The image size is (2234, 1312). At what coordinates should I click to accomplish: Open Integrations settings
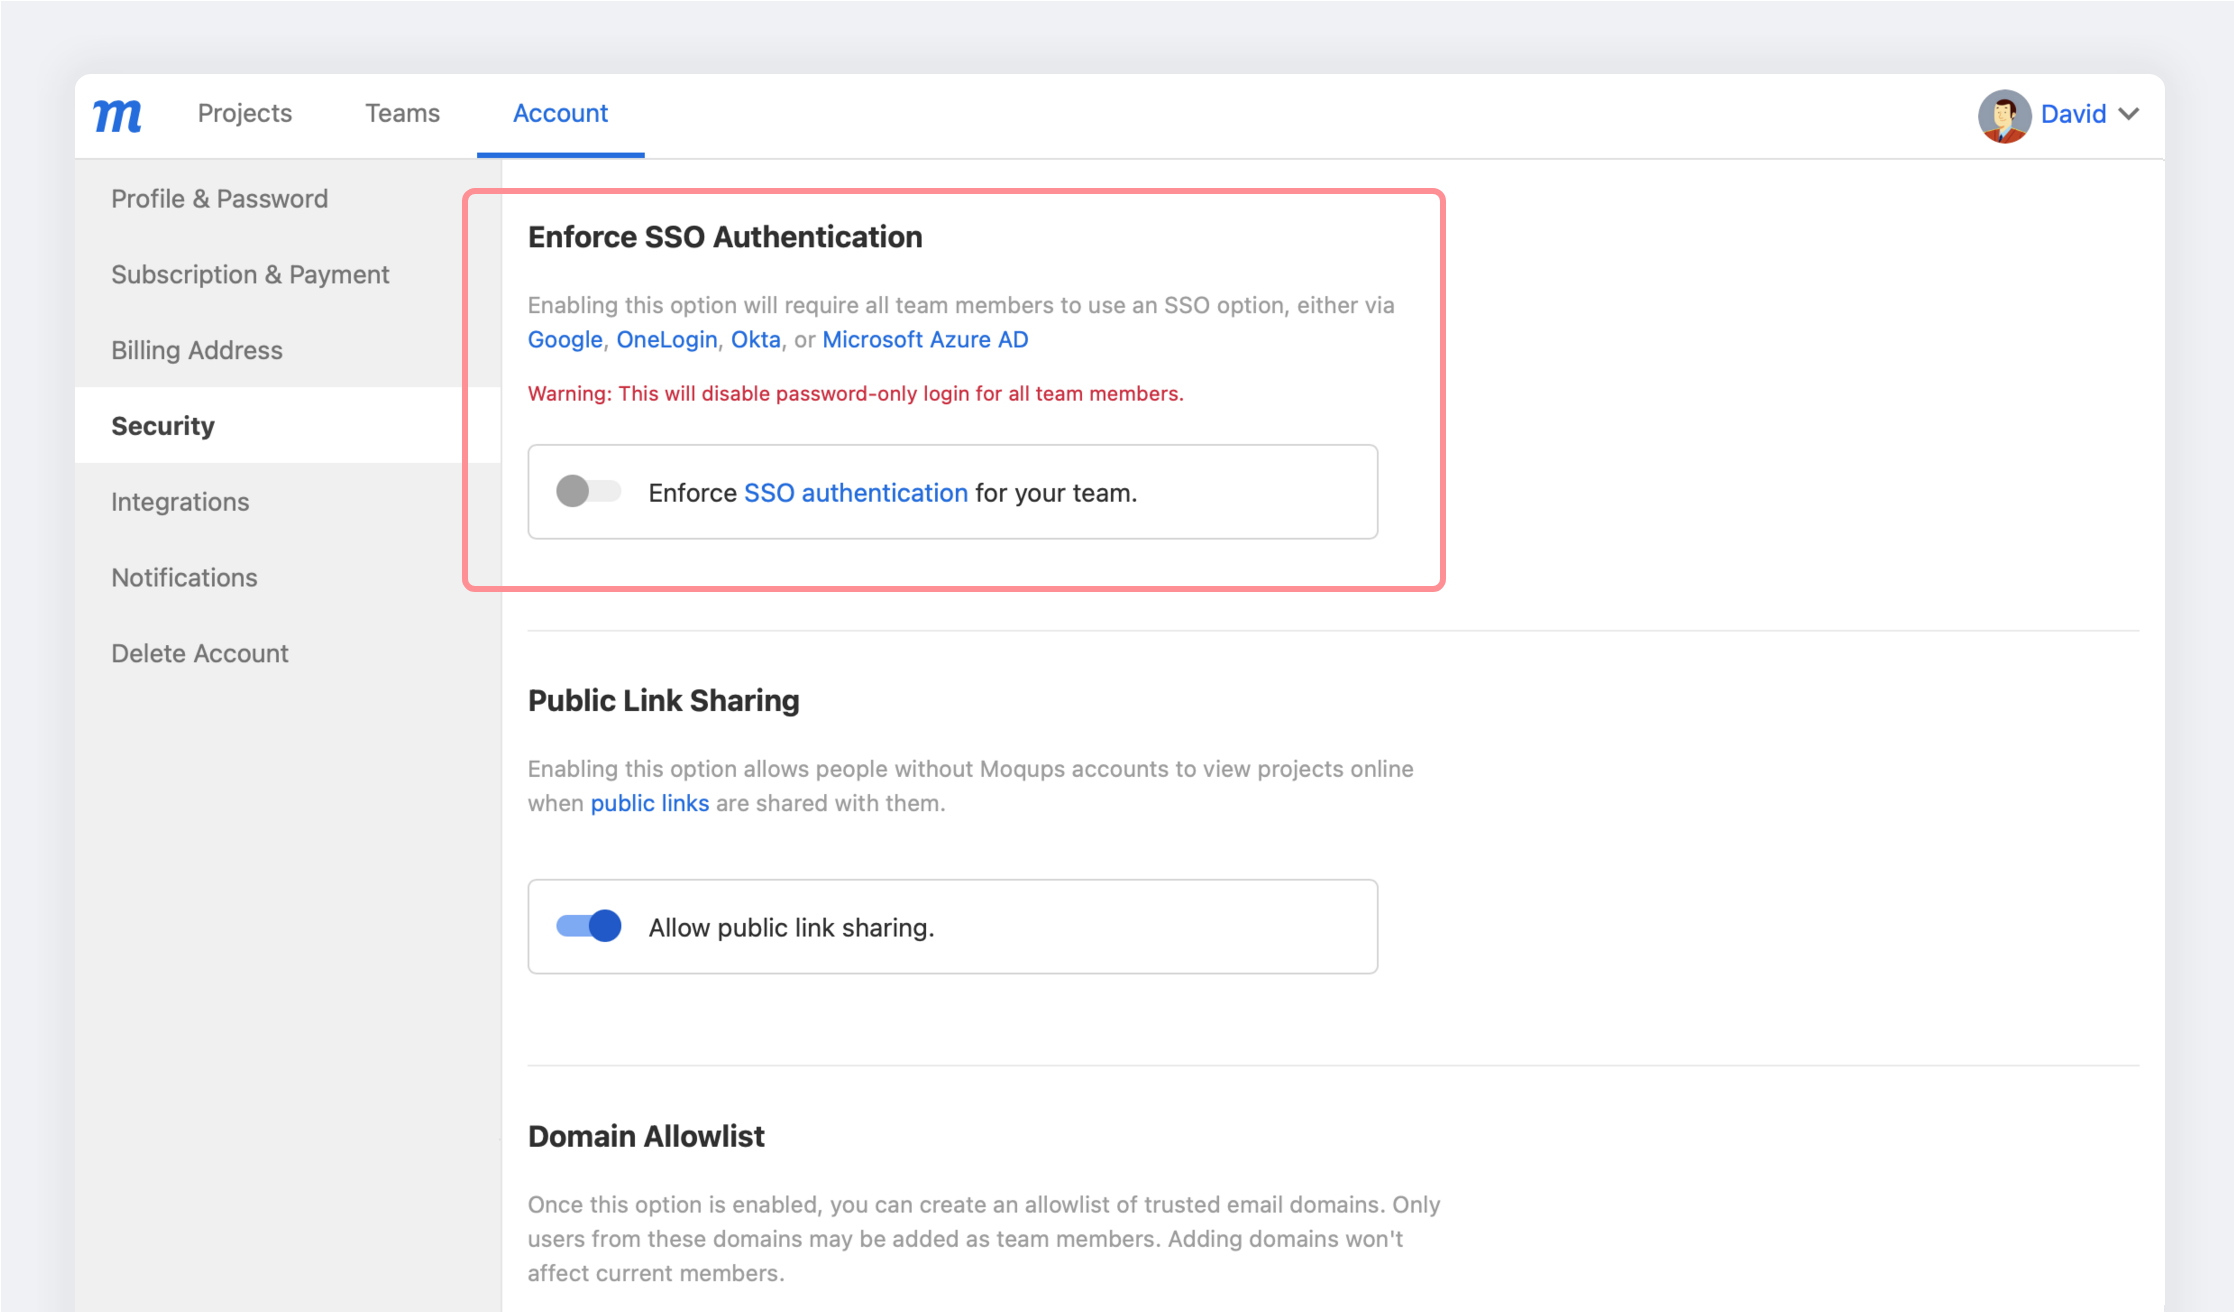coord(180,502)
